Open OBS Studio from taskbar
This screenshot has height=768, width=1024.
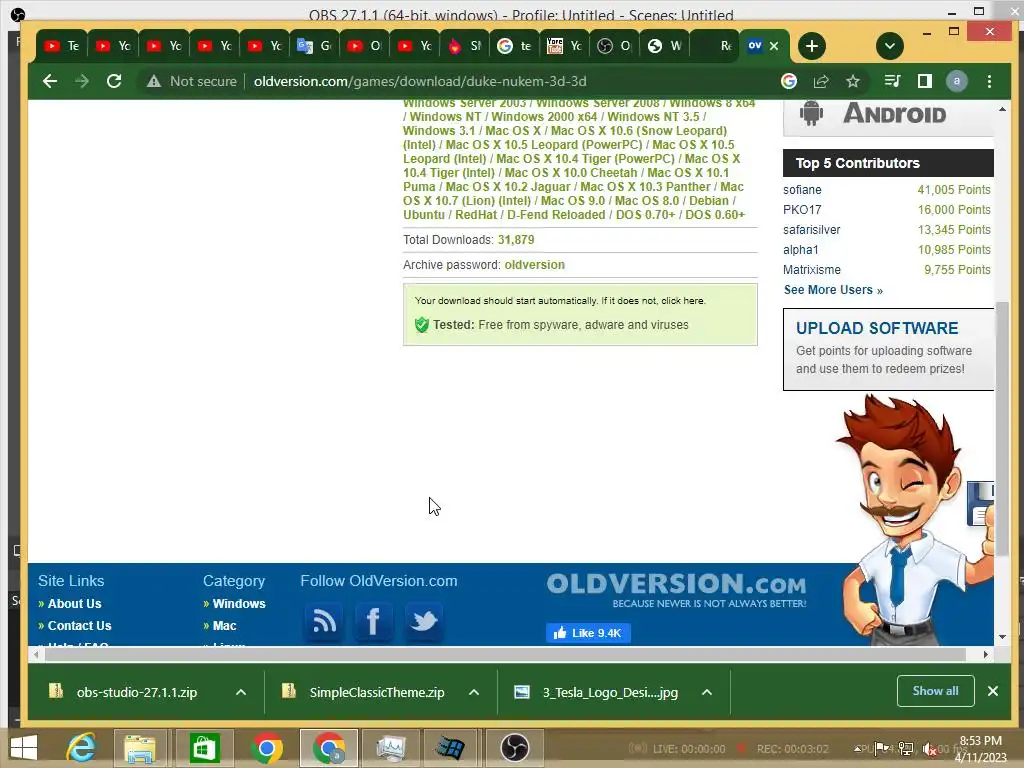515,748
